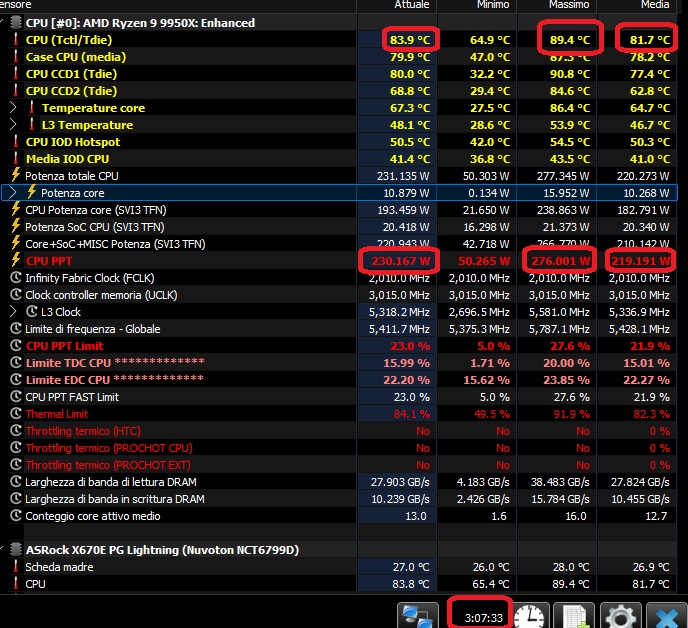Collapse the CPU [#0] AMD Ryzen 9 9950X group

[3, 22]
